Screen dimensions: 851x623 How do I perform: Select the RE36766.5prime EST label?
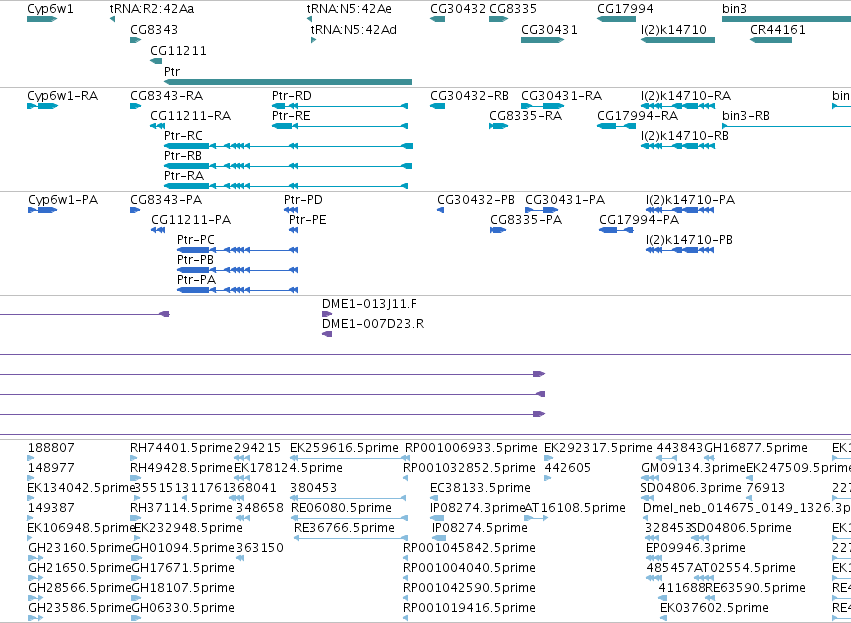tap(344, 528)
